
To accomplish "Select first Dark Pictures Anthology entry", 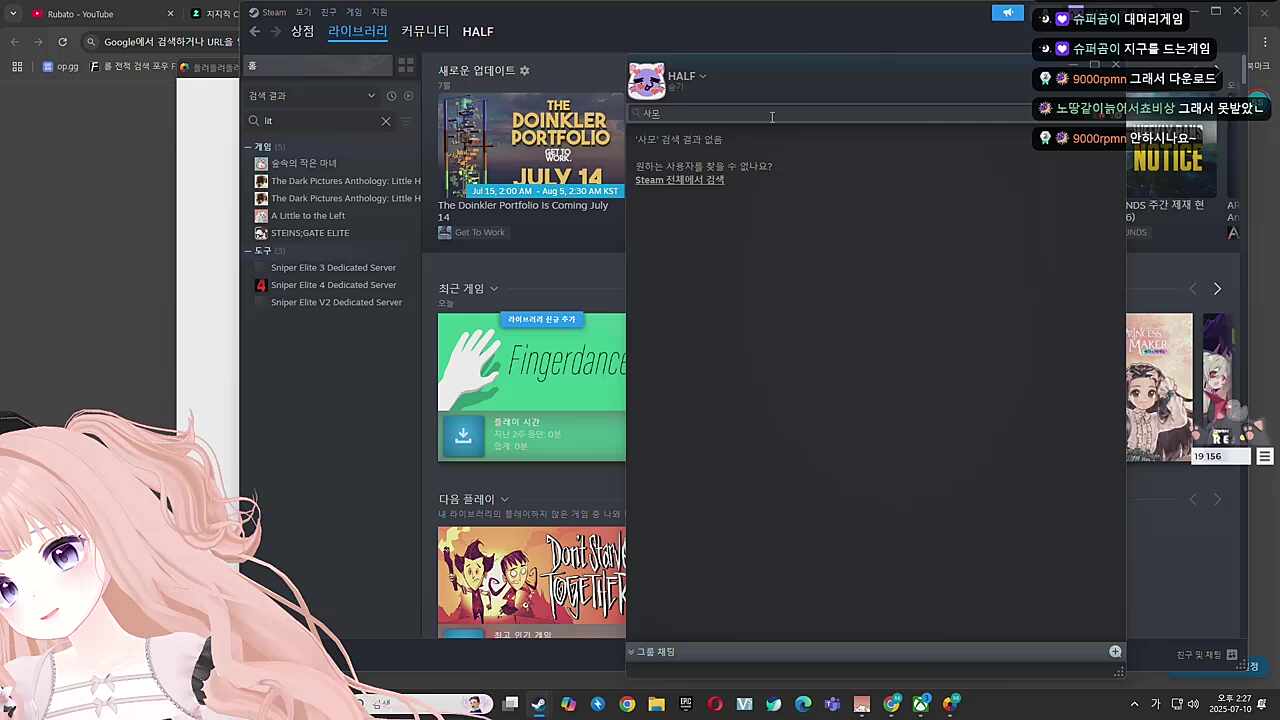I will [338, 181].
